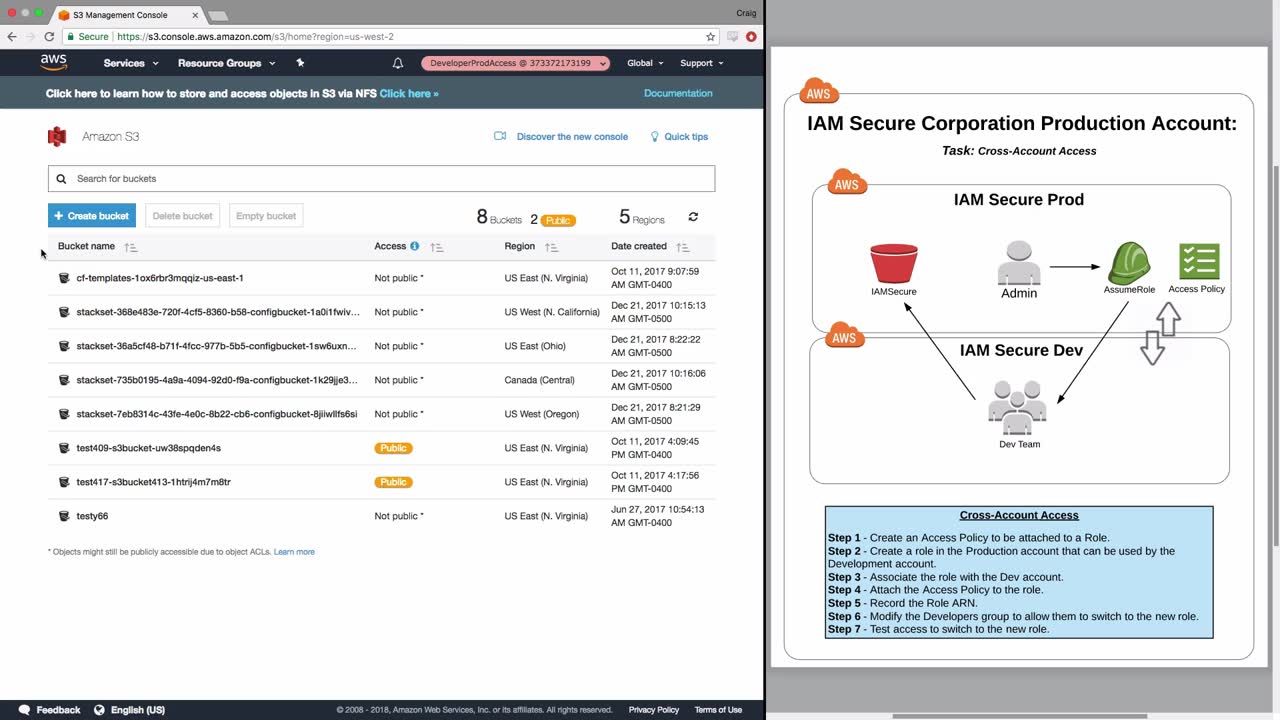Sort buckets by Region
This screenshot has width=1280, height=720.
[551, 247]
